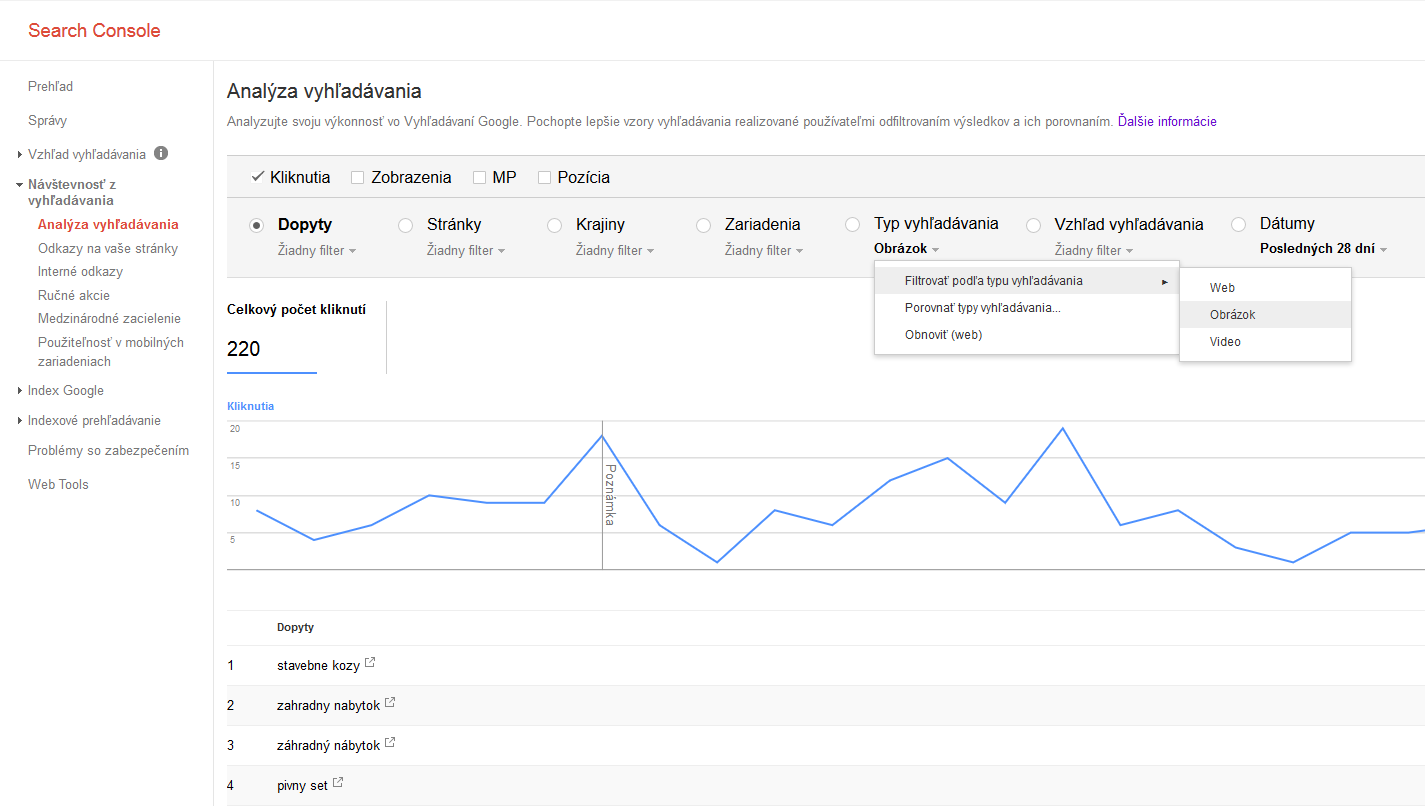1425x806 pixels.
Task: Open external link icon for záhradný nábytok
Action: pyautogui.click(x=390, y=743)
